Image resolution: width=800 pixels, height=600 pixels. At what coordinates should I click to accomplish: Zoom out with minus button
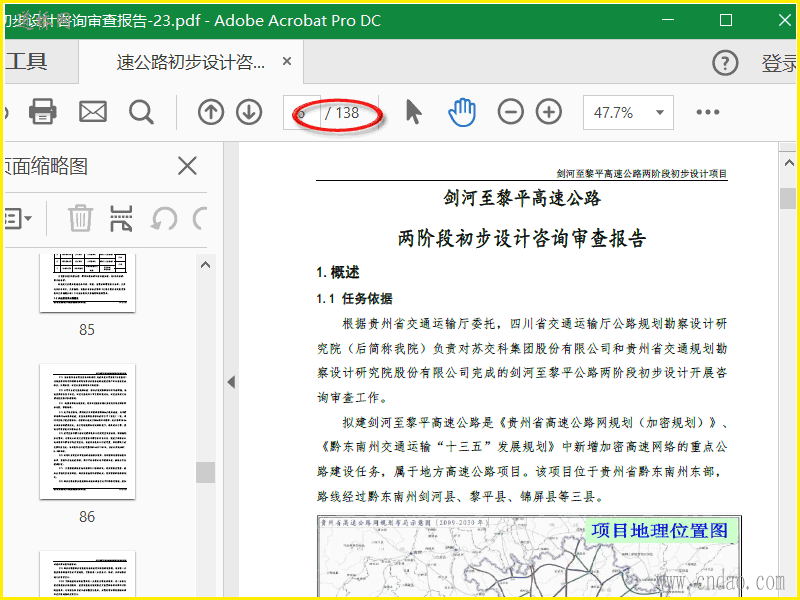point(511,112)
